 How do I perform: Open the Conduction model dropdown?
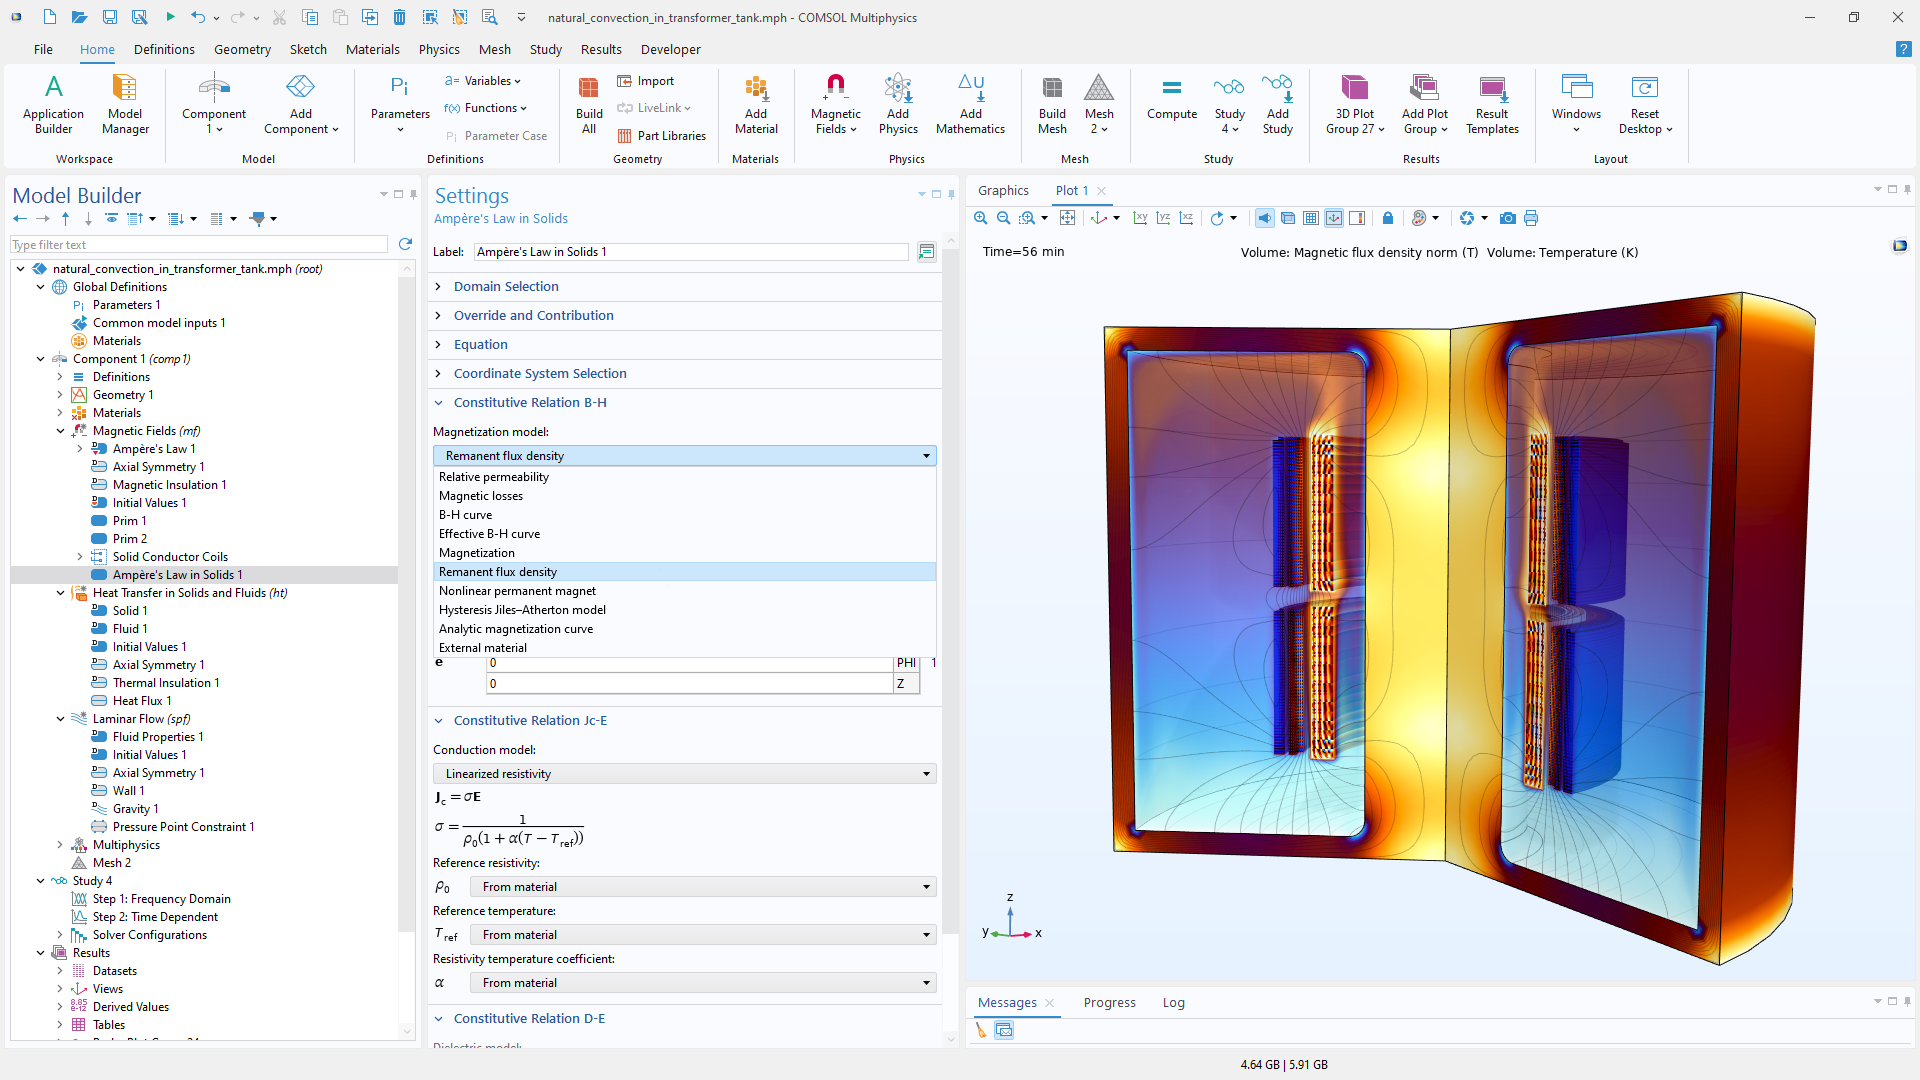click(x=684, y=774)
